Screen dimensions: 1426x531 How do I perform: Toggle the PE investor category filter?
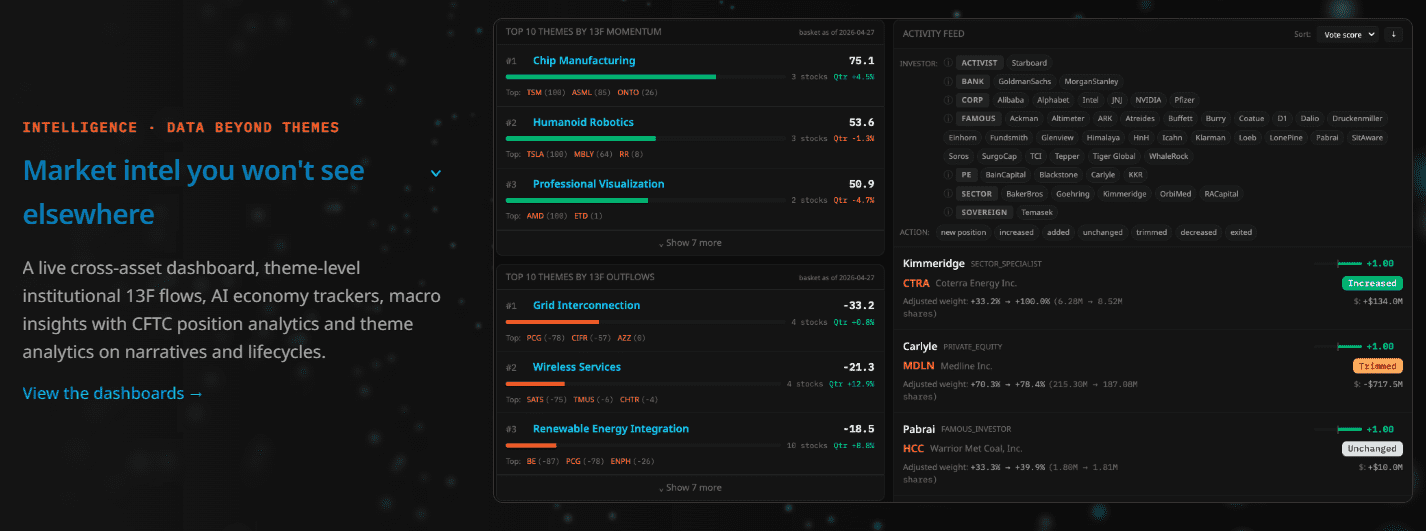(967, 175)
